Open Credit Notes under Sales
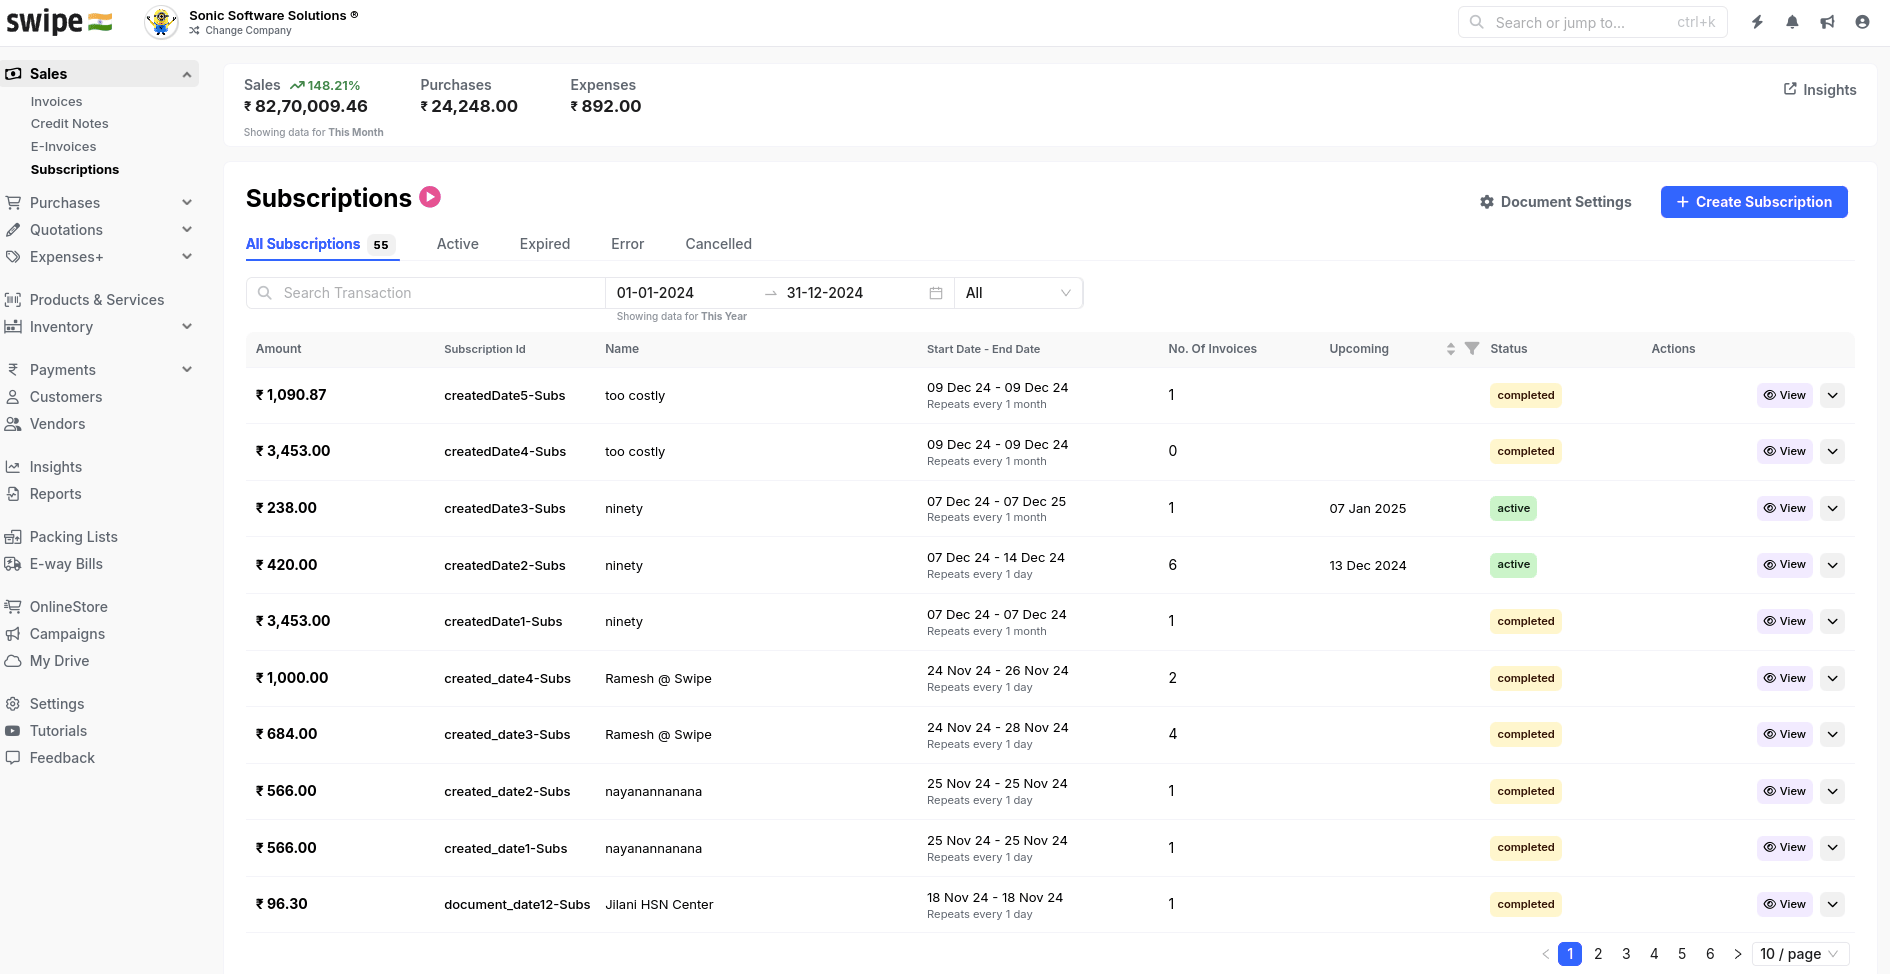The height and width of the screenshot is (974, 1890). pyautogui.click(x=70, y=124)
